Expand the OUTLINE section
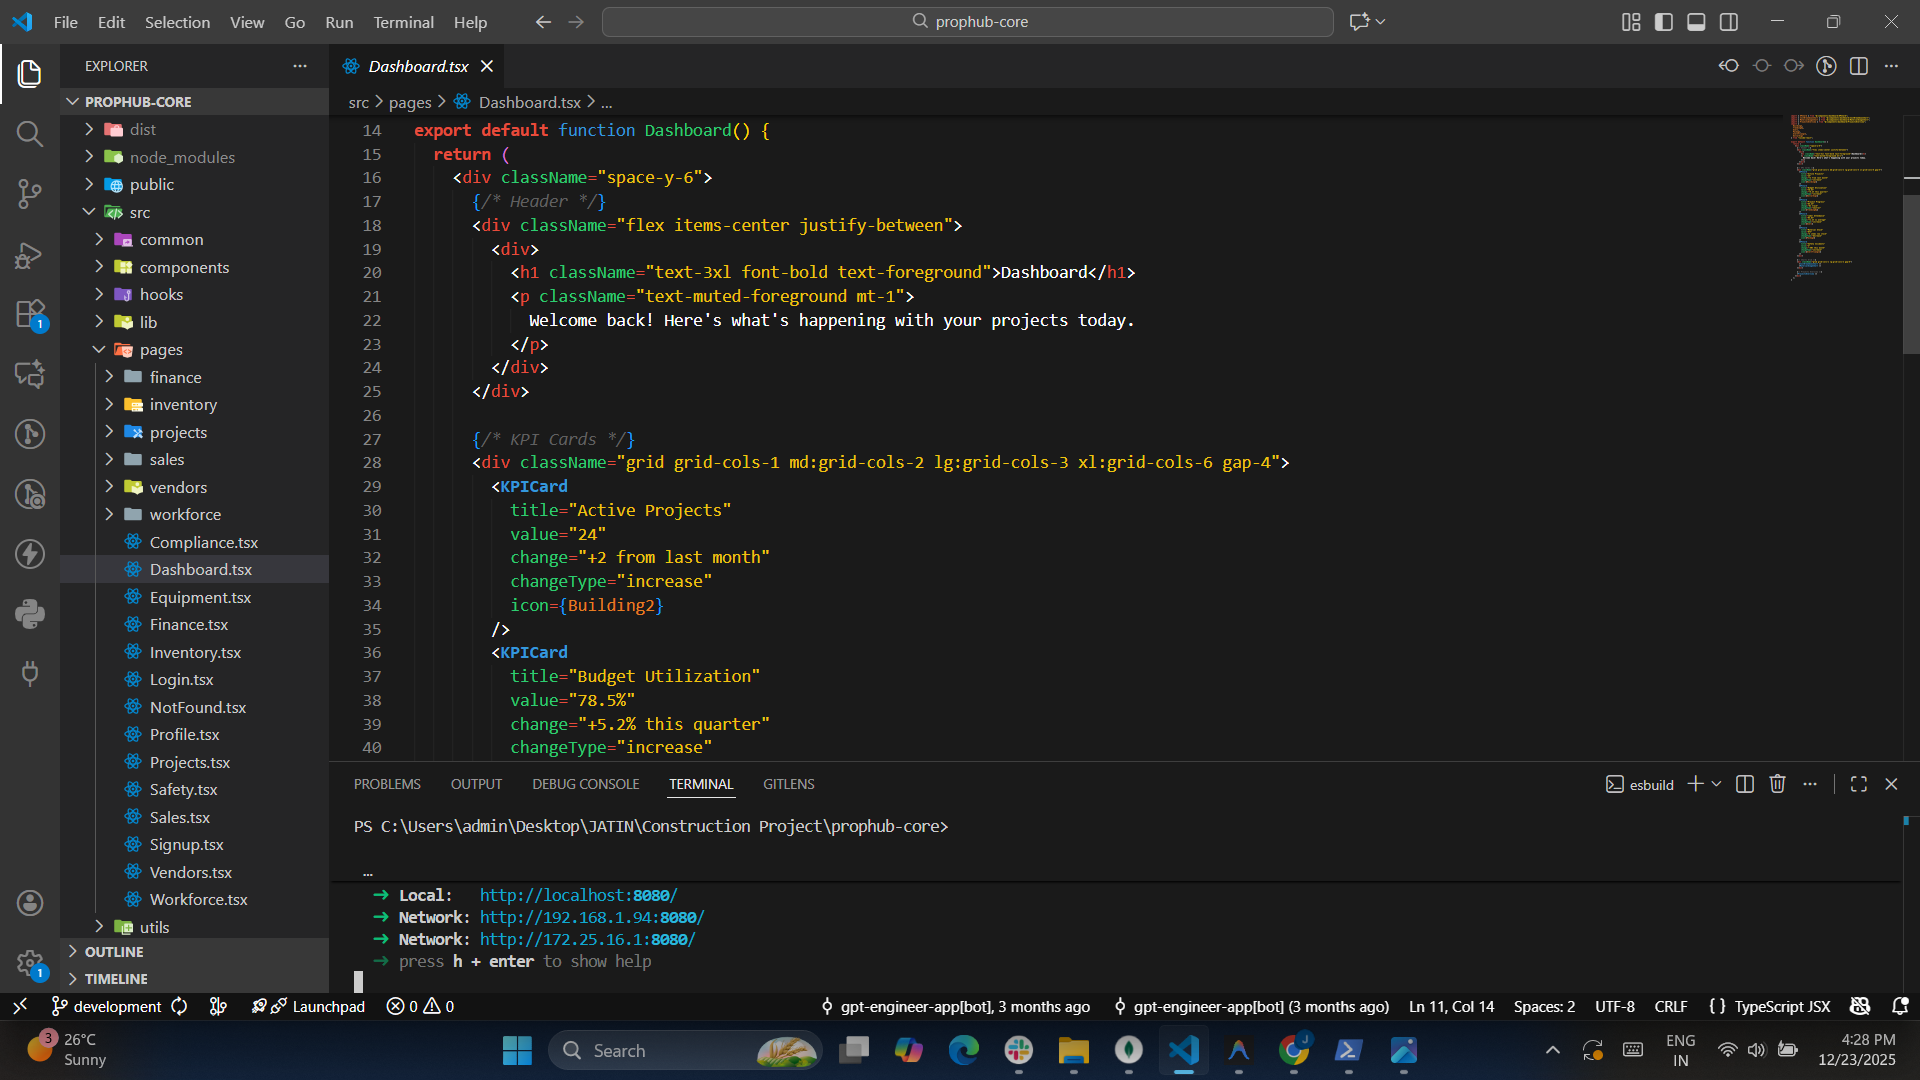This screenshot has height=1080, width=1920. click(x=114, y=952)
